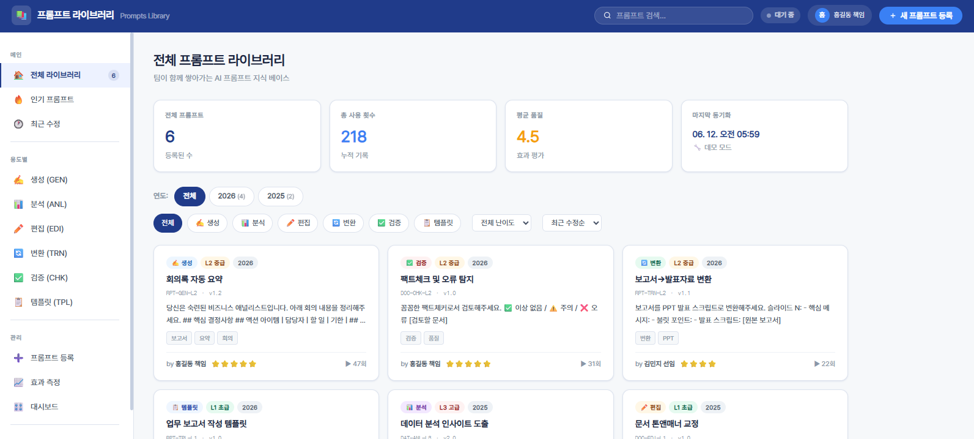Click the 총 사용 횟수 218 stat card
The image size is (974, 439).
(413, 136)
